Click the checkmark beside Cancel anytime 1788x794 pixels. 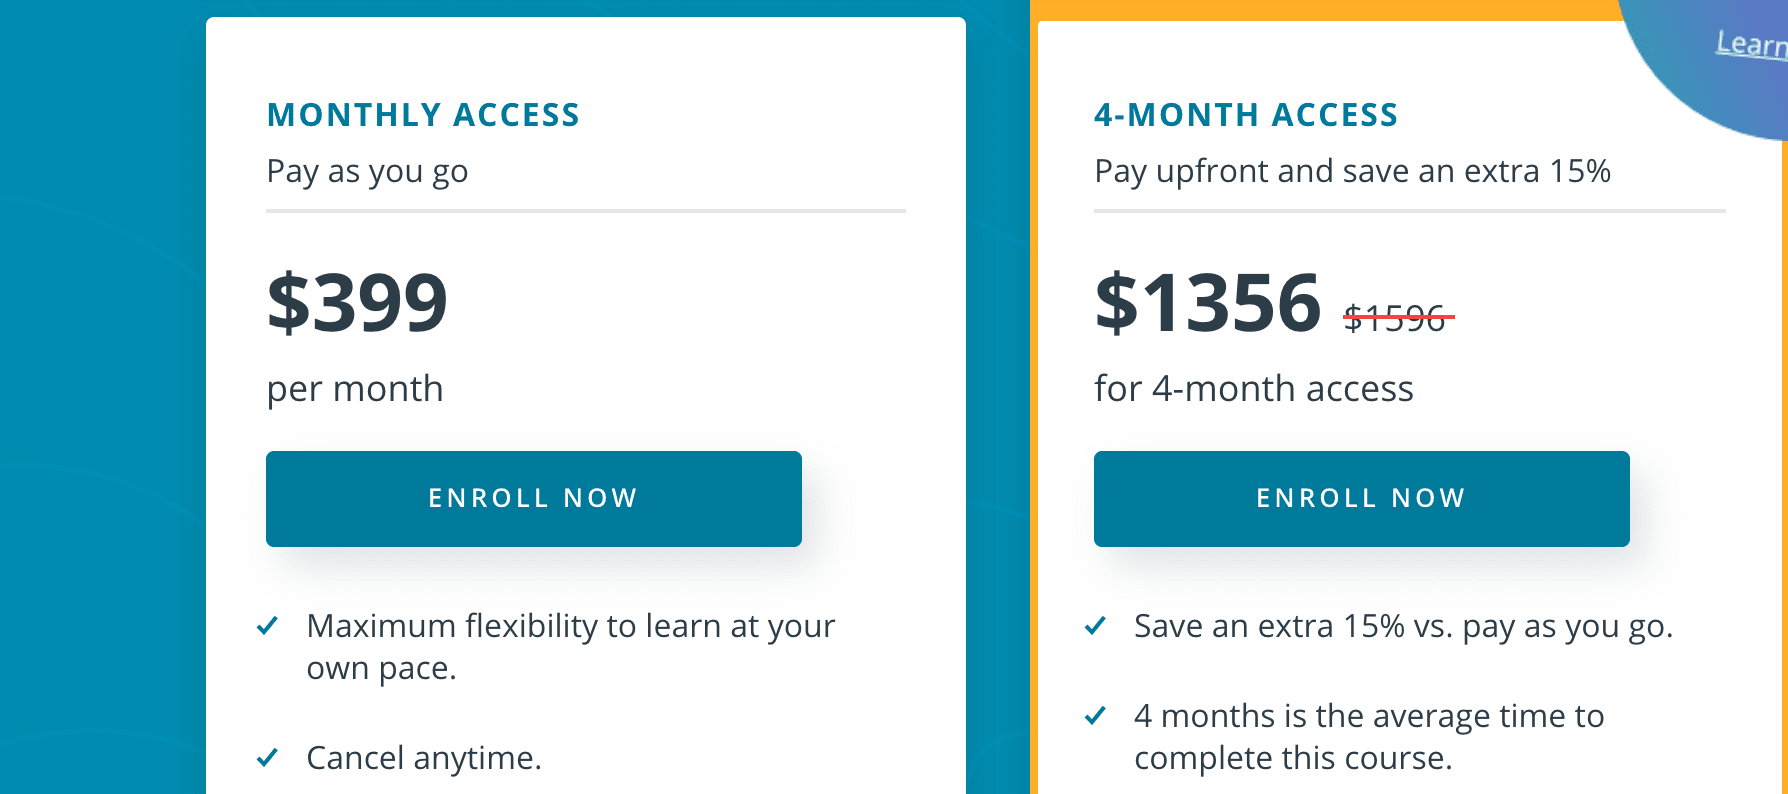click(267, 758)
